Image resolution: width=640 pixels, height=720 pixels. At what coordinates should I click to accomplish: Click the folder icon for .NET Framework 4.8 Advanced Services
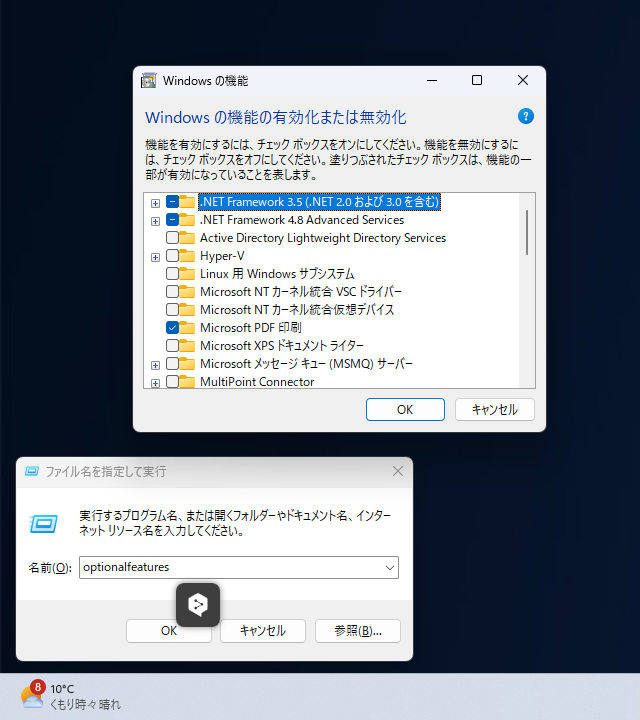[187, 220]
